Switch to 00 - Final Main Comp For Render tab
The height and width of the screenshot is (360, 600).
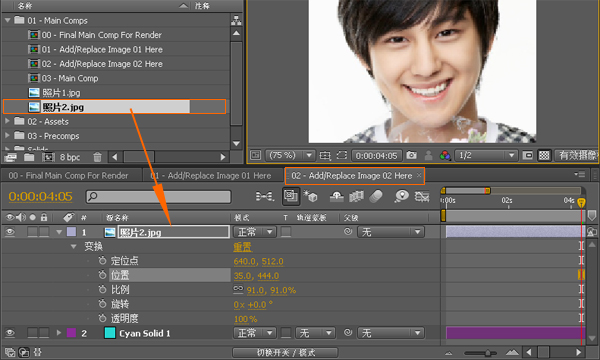pyautogui.click(x=68, y=176)
